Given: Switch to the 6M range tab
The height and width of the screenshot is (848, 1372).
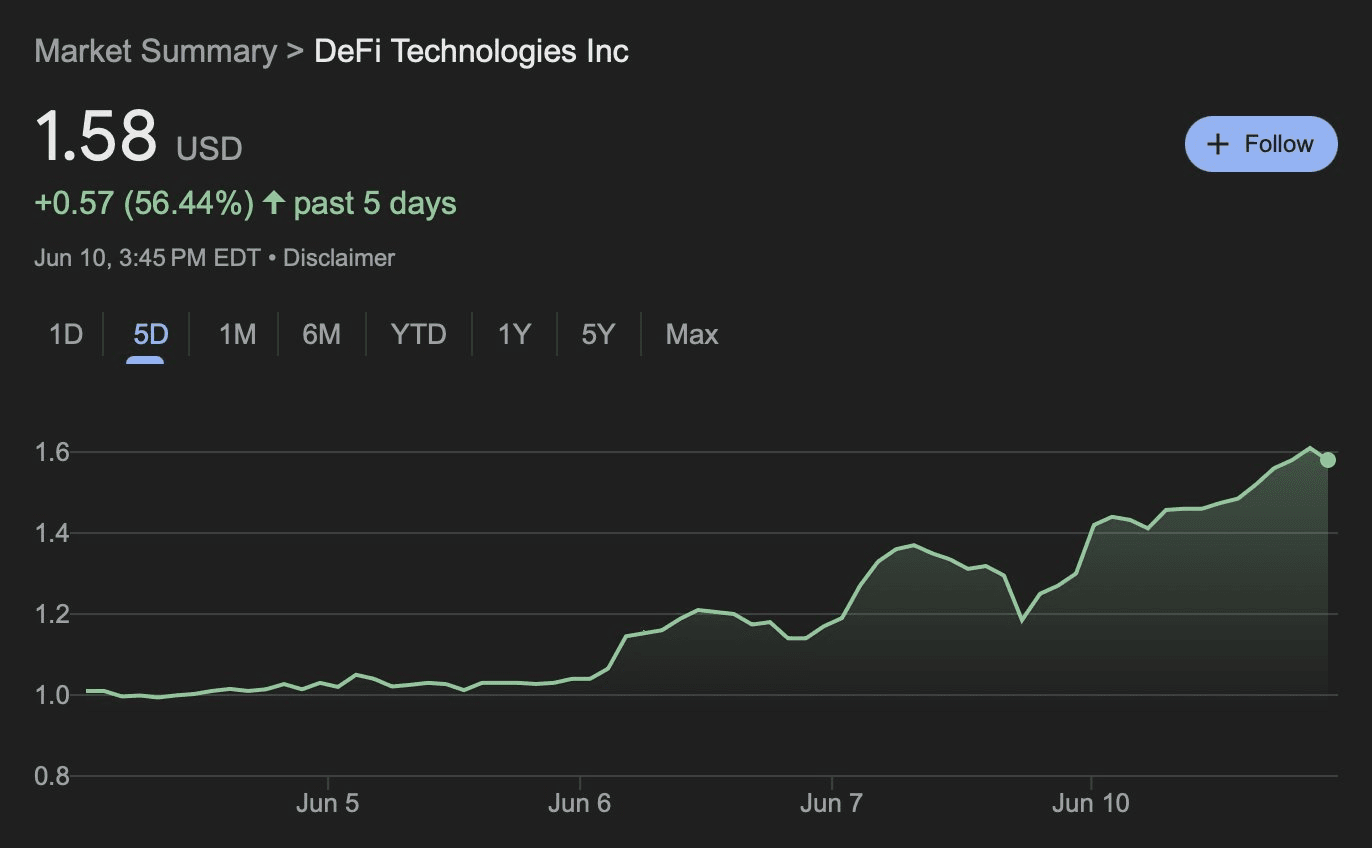Looking at the screenshot, I should click(321, 334).
